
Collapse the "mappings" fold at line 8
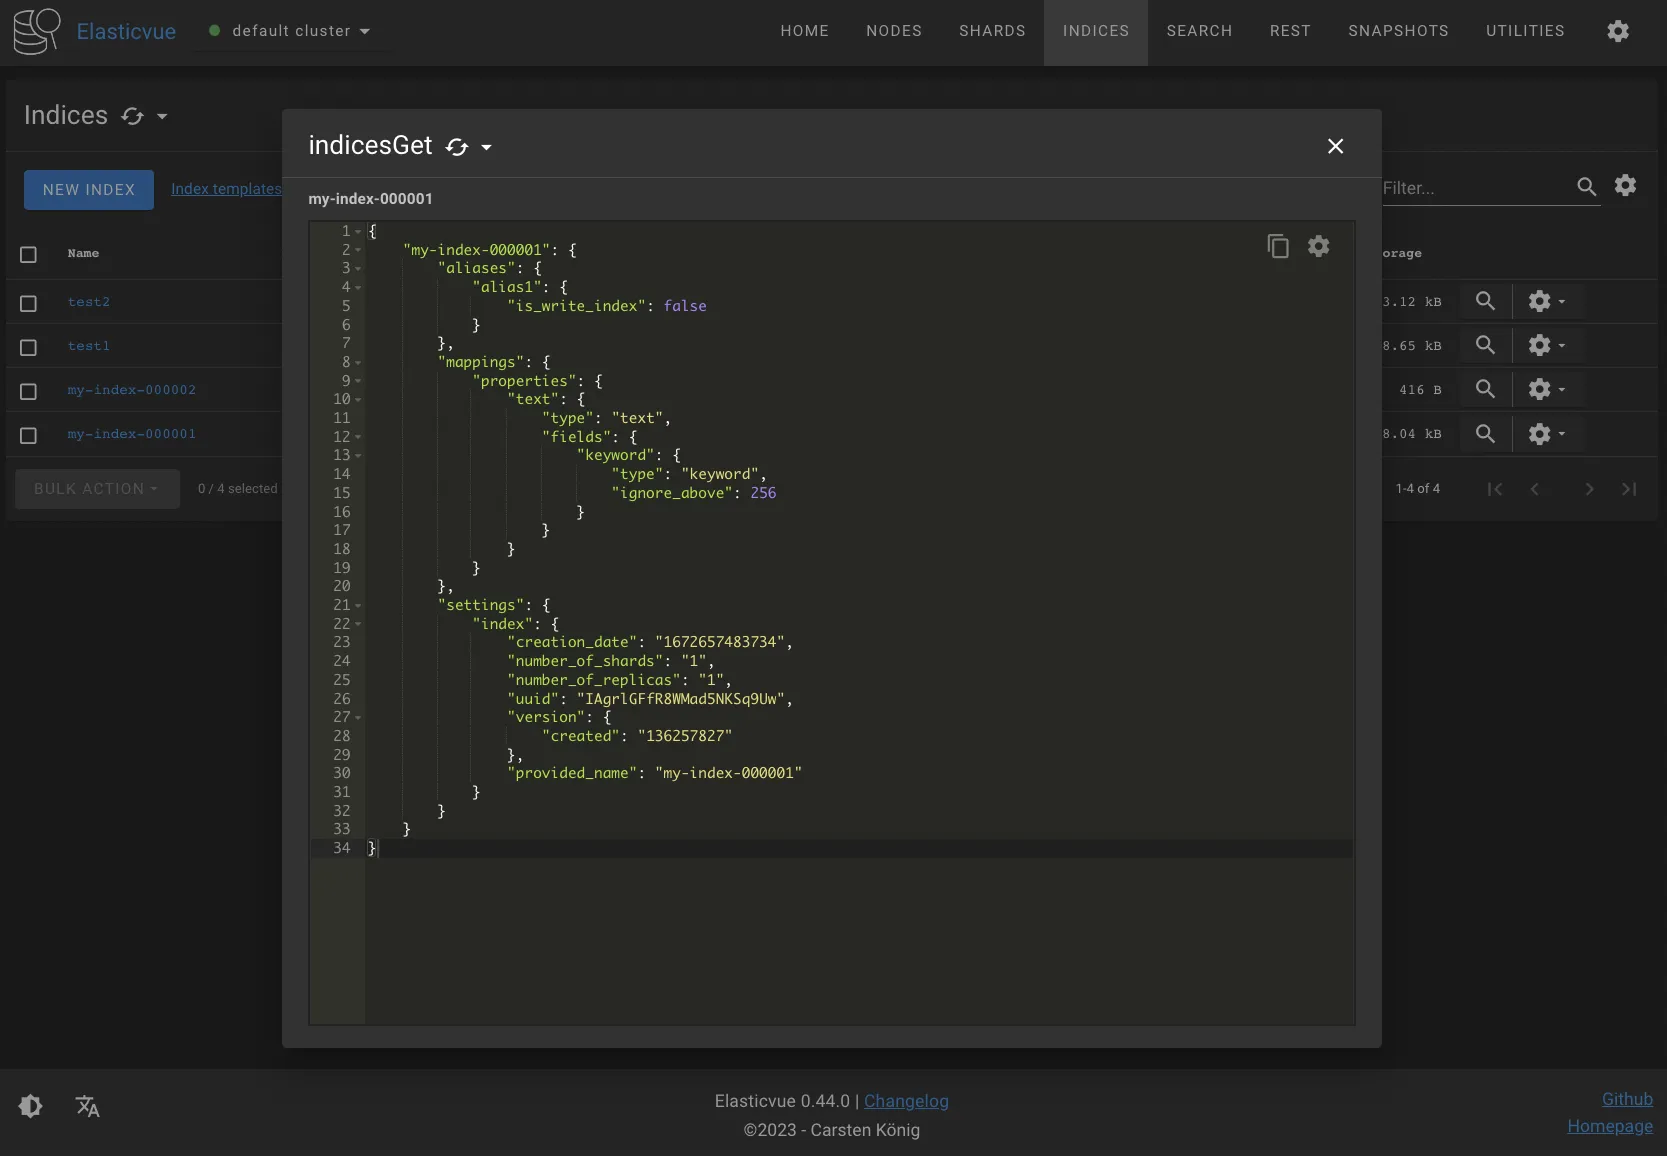click(x=358, y=363)
